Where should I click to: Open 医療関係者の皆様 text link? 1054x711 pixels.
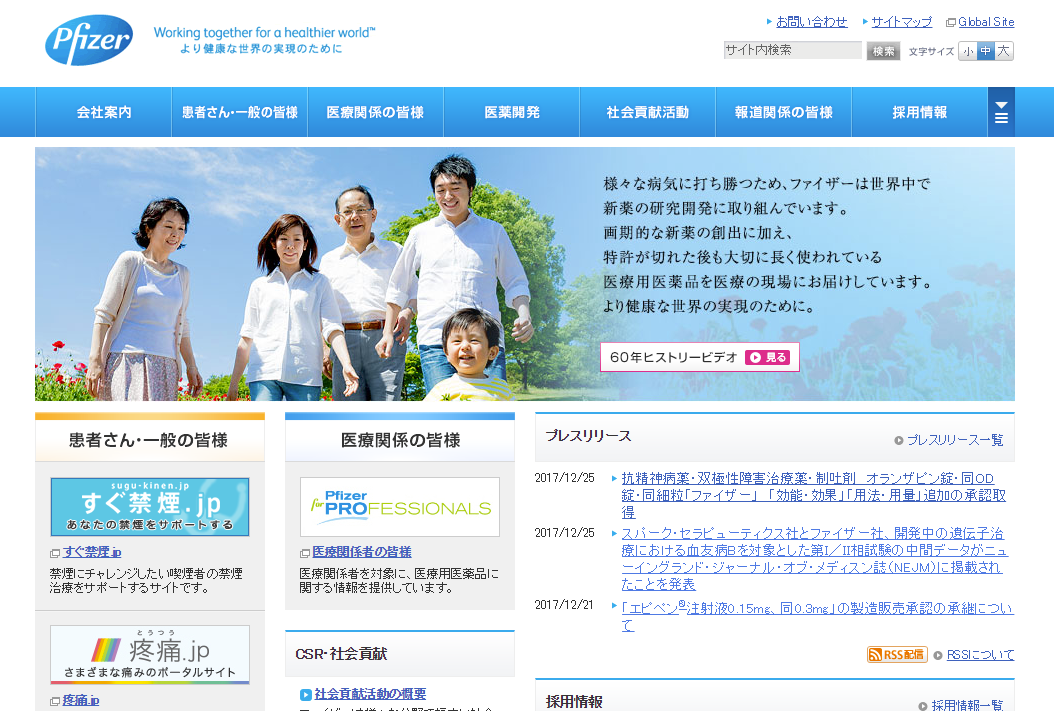[362, 552]
